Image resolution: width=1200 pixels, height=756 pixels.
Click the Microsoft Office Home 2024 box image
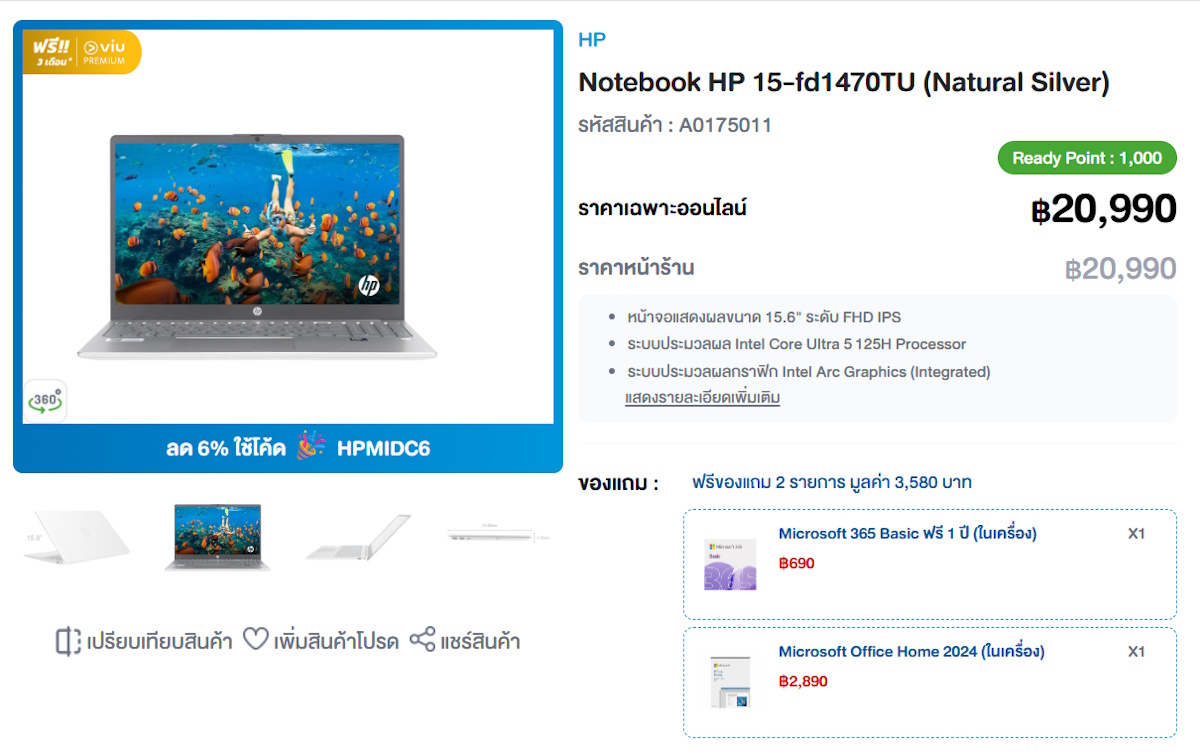tap(730, 683)
